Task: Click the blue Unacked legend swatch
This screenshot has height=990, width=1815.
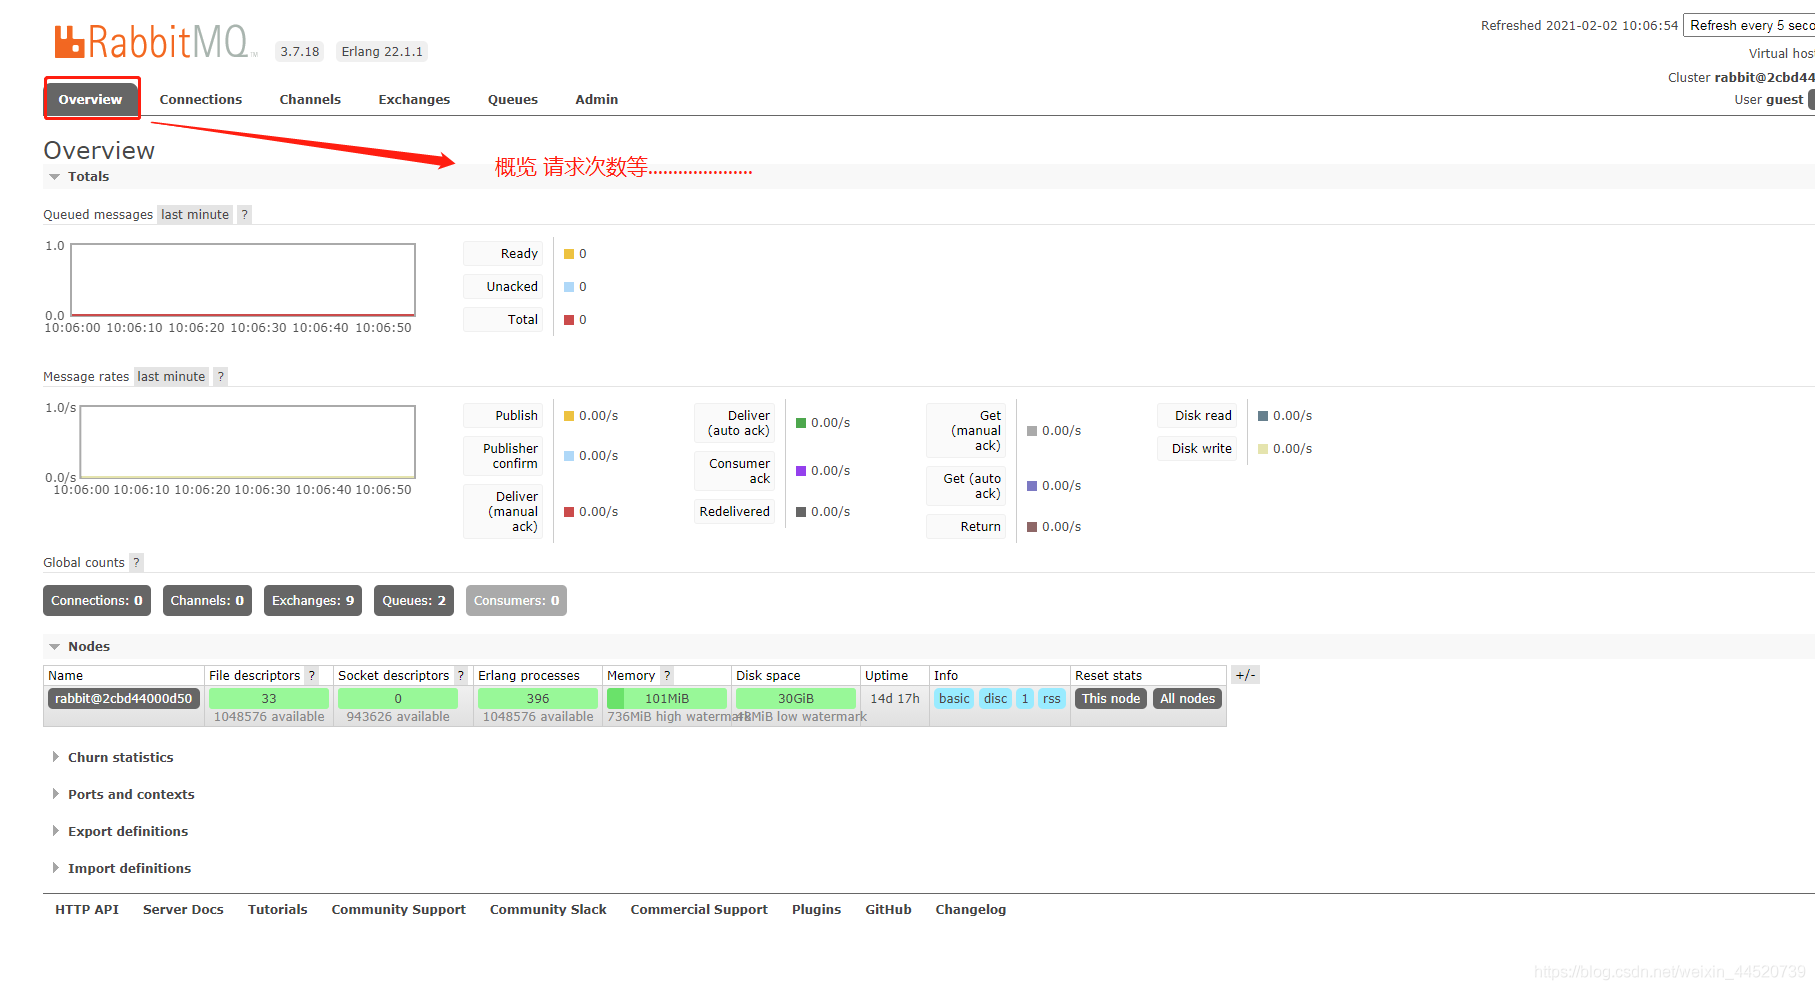Action: pyautogui.click(x=569, y=287)
